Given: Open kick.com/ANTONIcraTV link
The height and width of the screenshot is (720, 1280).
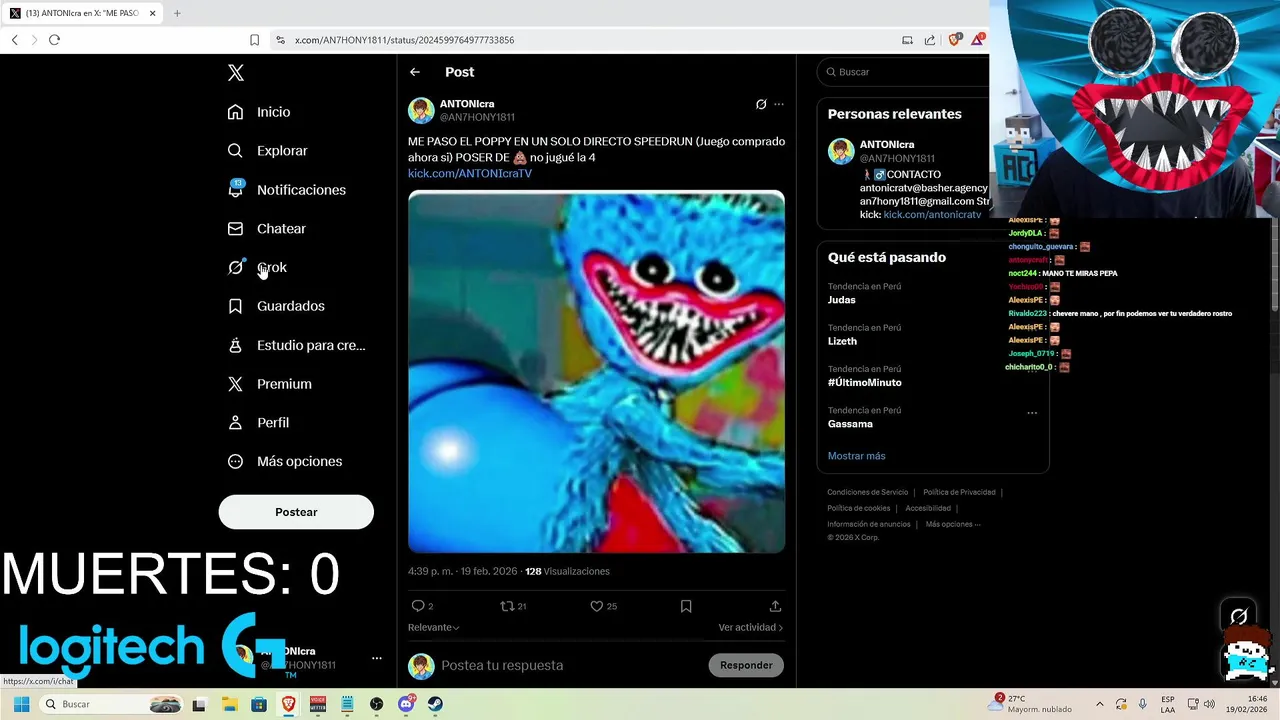Looking at the screenshot, I should 470,173.
